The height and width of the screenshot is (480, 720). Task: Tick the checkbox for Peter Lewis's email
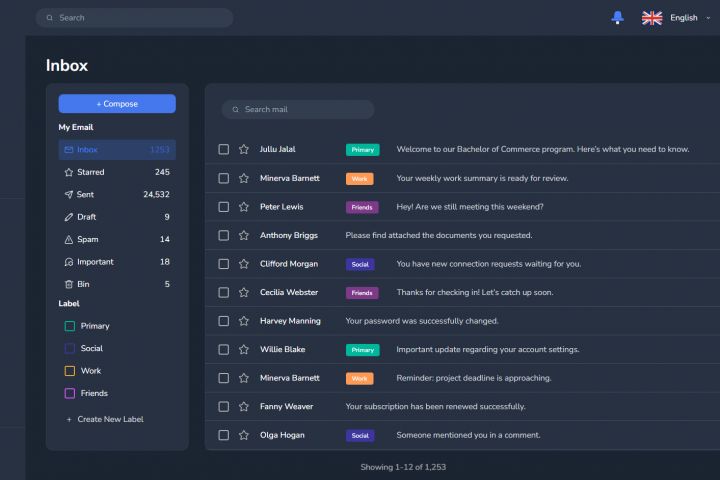224,207
